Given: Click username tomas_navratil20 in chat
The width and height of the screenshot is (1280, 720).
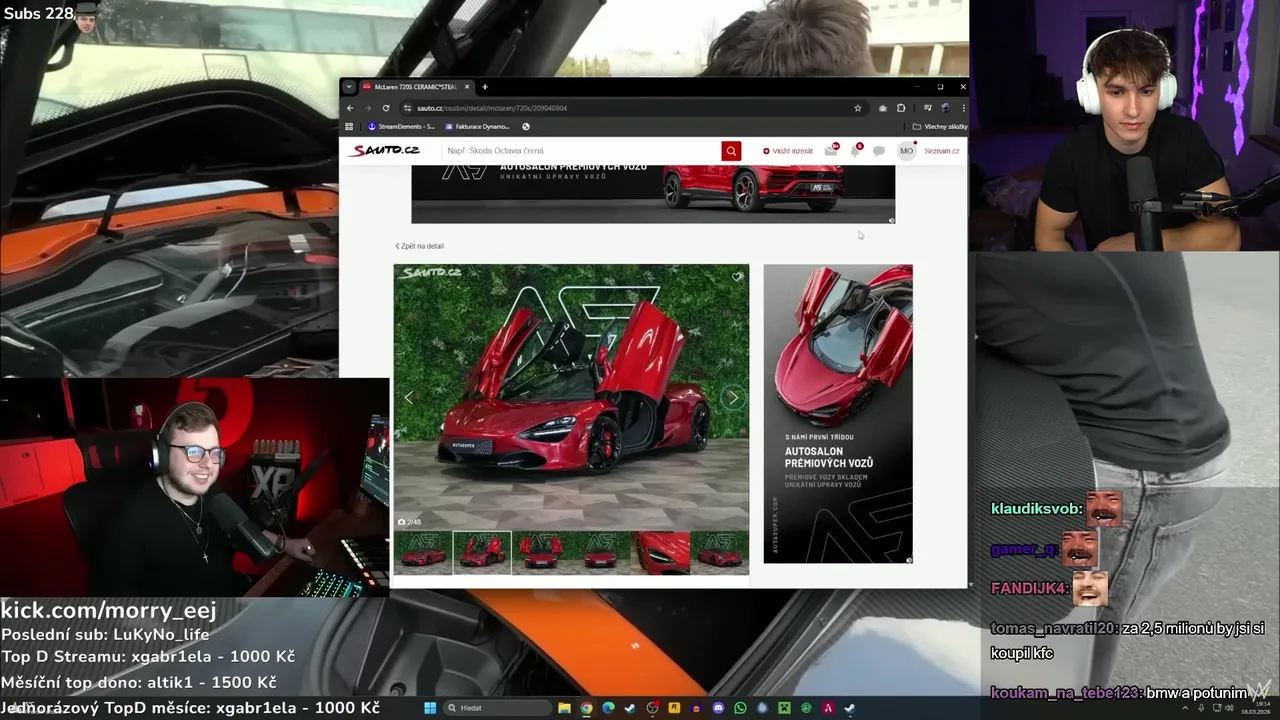Looking at the screenshot, I should pyautogui.click(x=1054, y=628).
